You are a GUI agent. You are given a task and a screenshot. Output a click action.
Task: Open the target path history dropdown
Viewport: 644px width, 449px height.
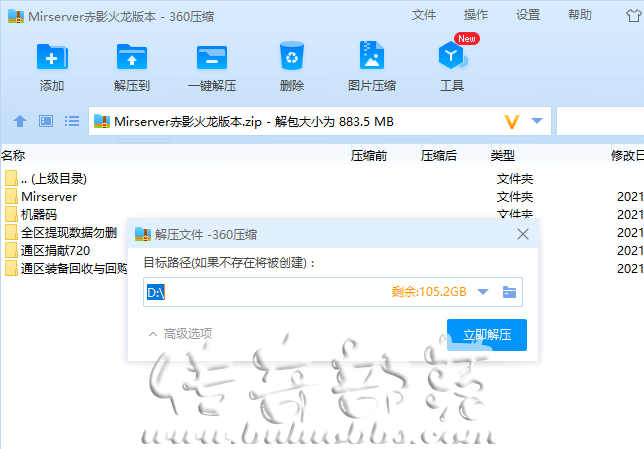click(x=483, y=292)
